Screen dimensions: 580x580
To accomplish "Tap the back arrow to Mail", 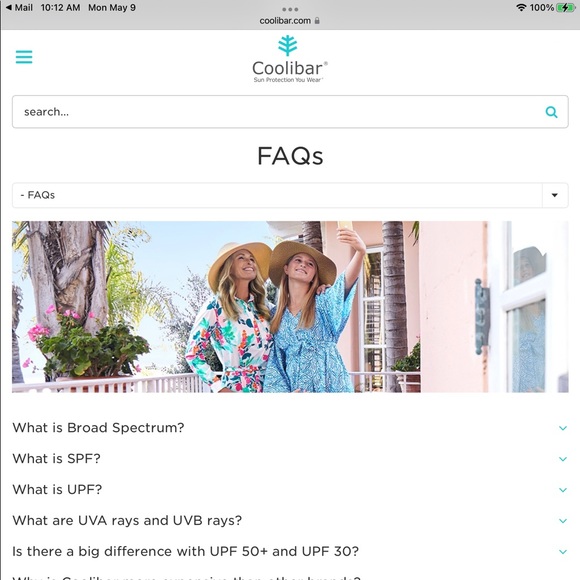I will tap(9, 7).
